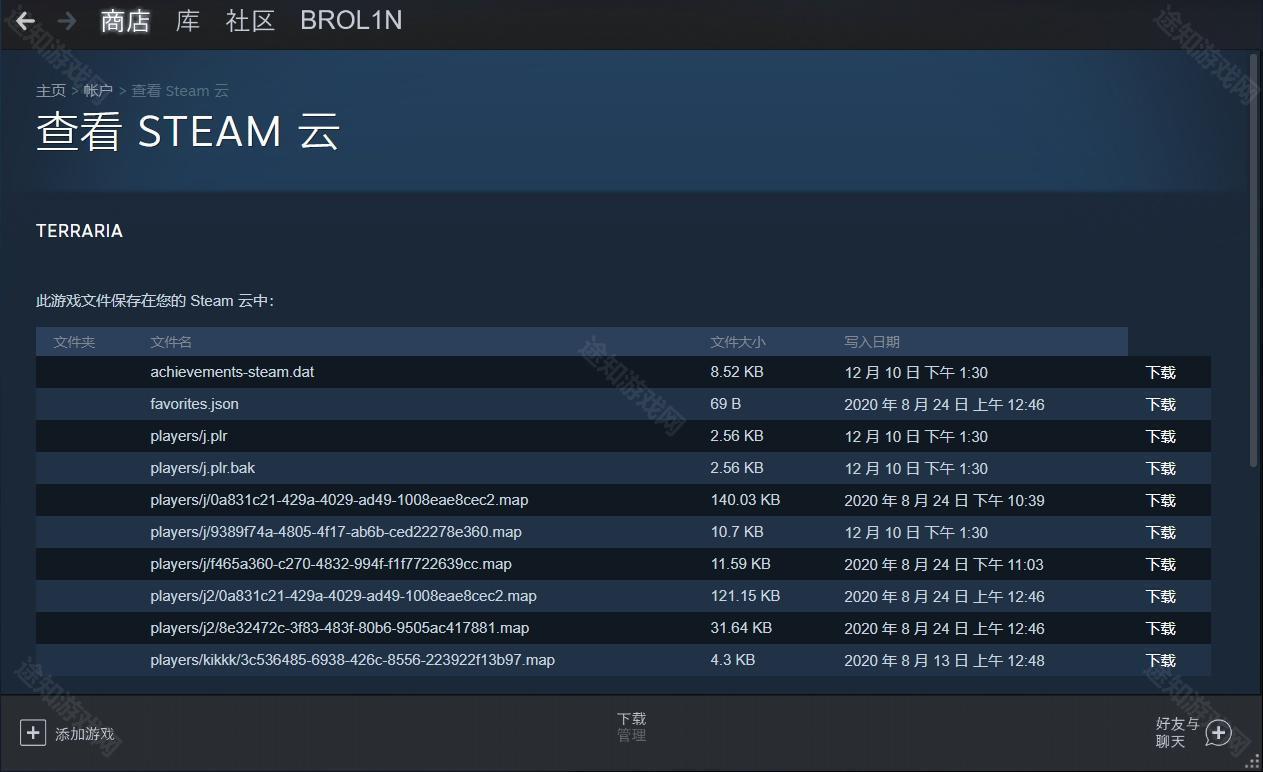Select players/j/9389f74a map file name
Viewport: 1263px width, 772px height.
(x=336, y=532)
